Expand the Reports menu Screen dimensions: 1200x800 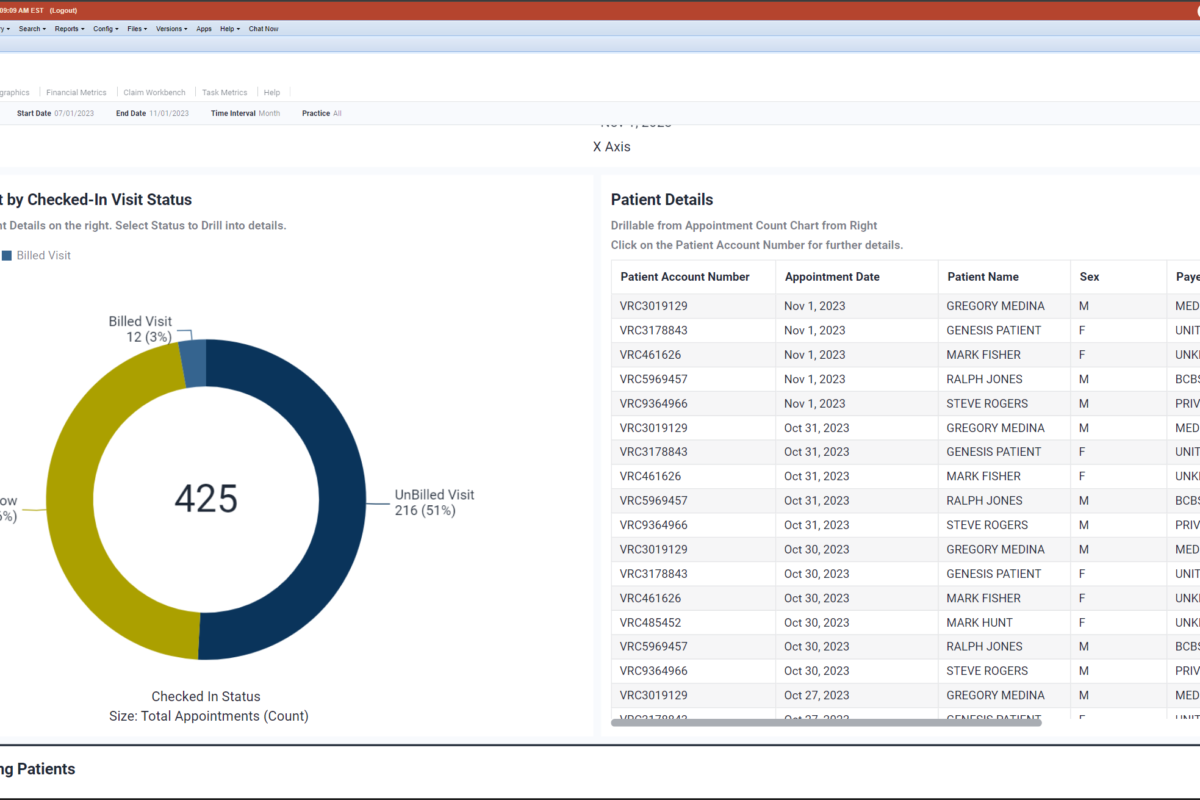click(69, 29)
